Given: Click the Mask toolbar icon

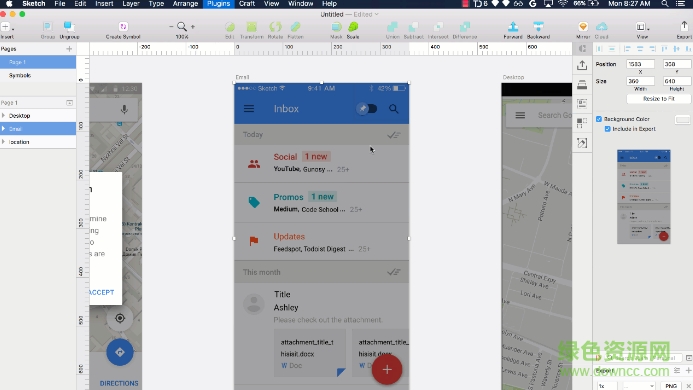Looking at the screenshot, I should click(x=336, y=27).
